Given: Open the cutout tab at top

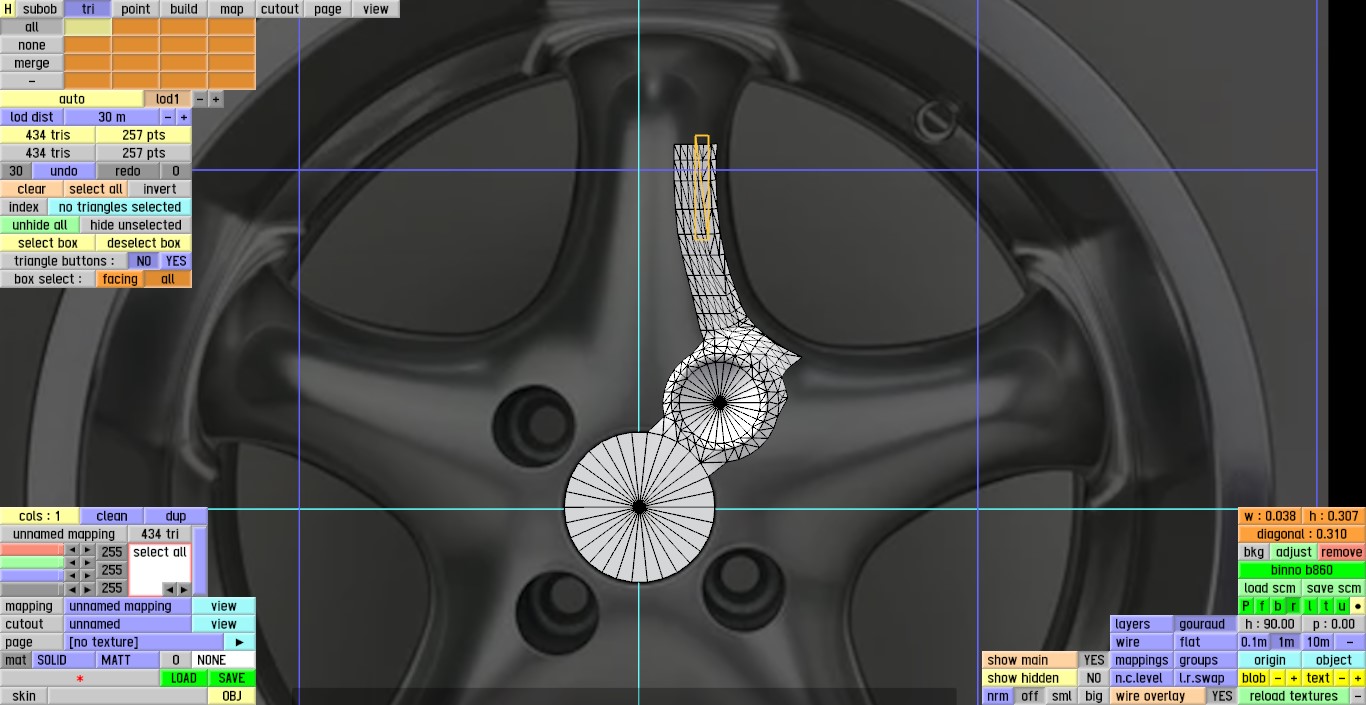Looking at the screenshot, I should tap(280, 9).
